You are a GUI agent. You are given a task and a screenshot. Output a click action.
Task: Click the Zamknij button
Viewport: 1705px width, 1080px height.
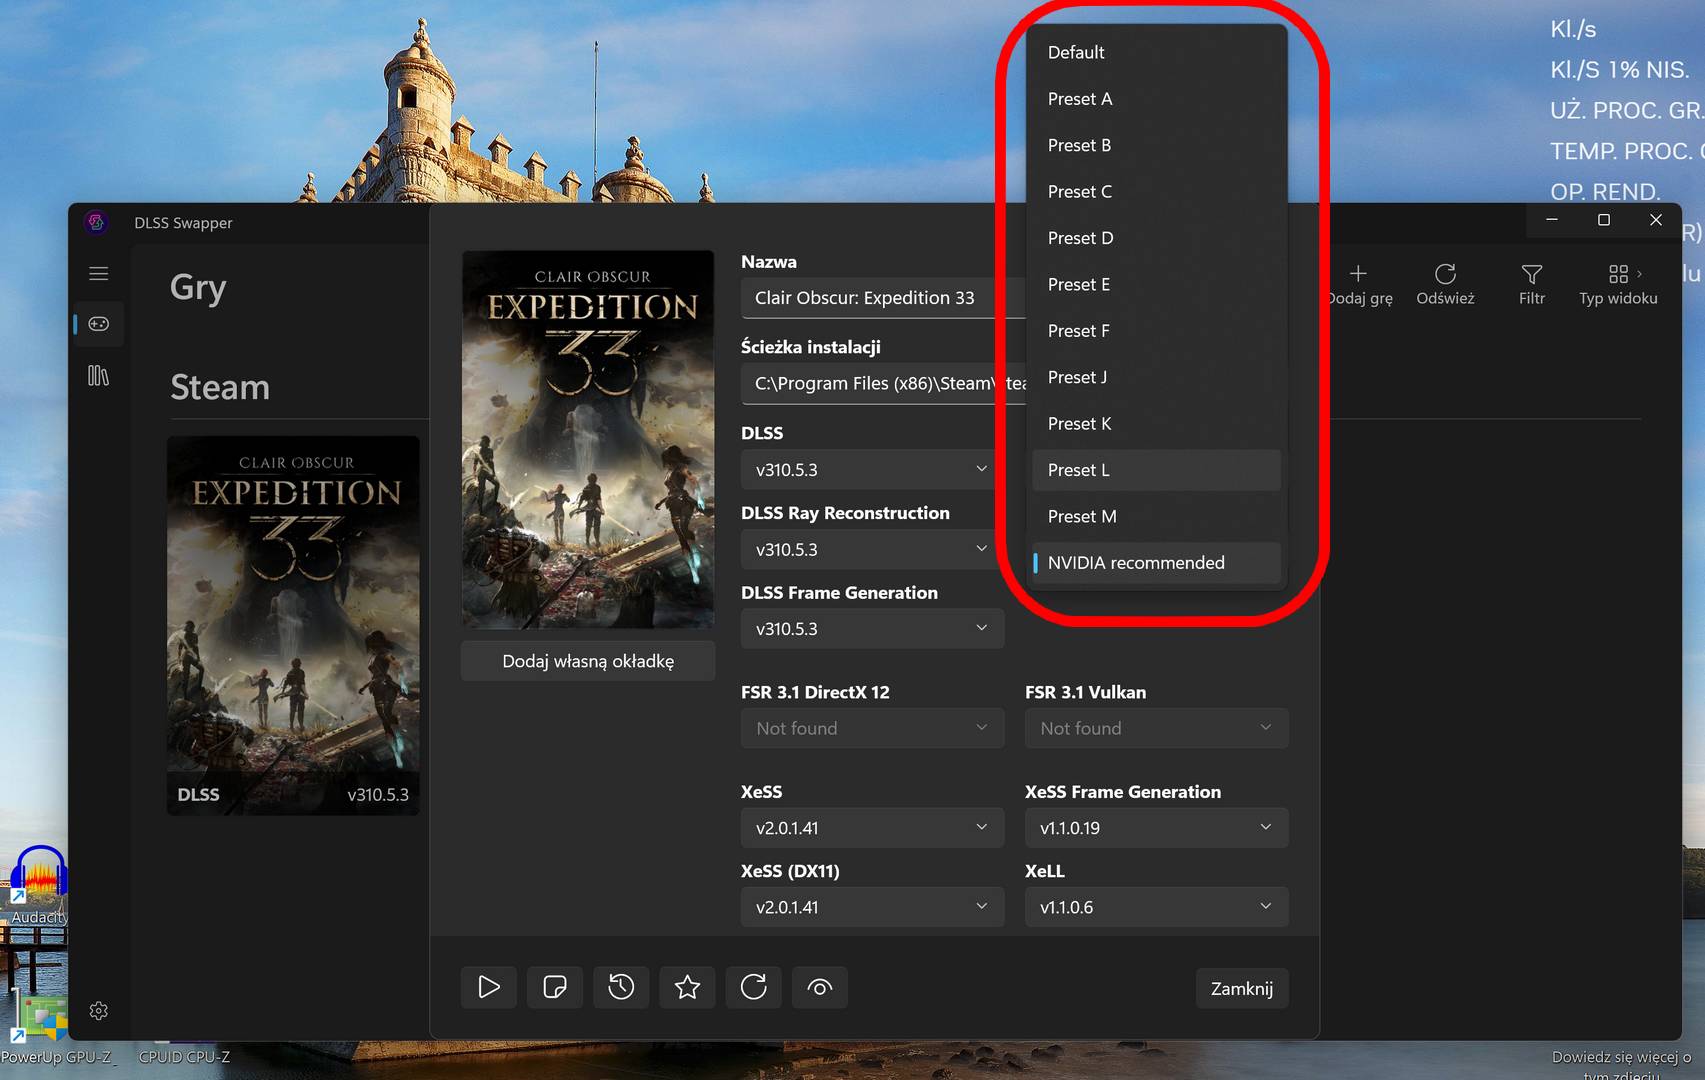pos(1241,989)
